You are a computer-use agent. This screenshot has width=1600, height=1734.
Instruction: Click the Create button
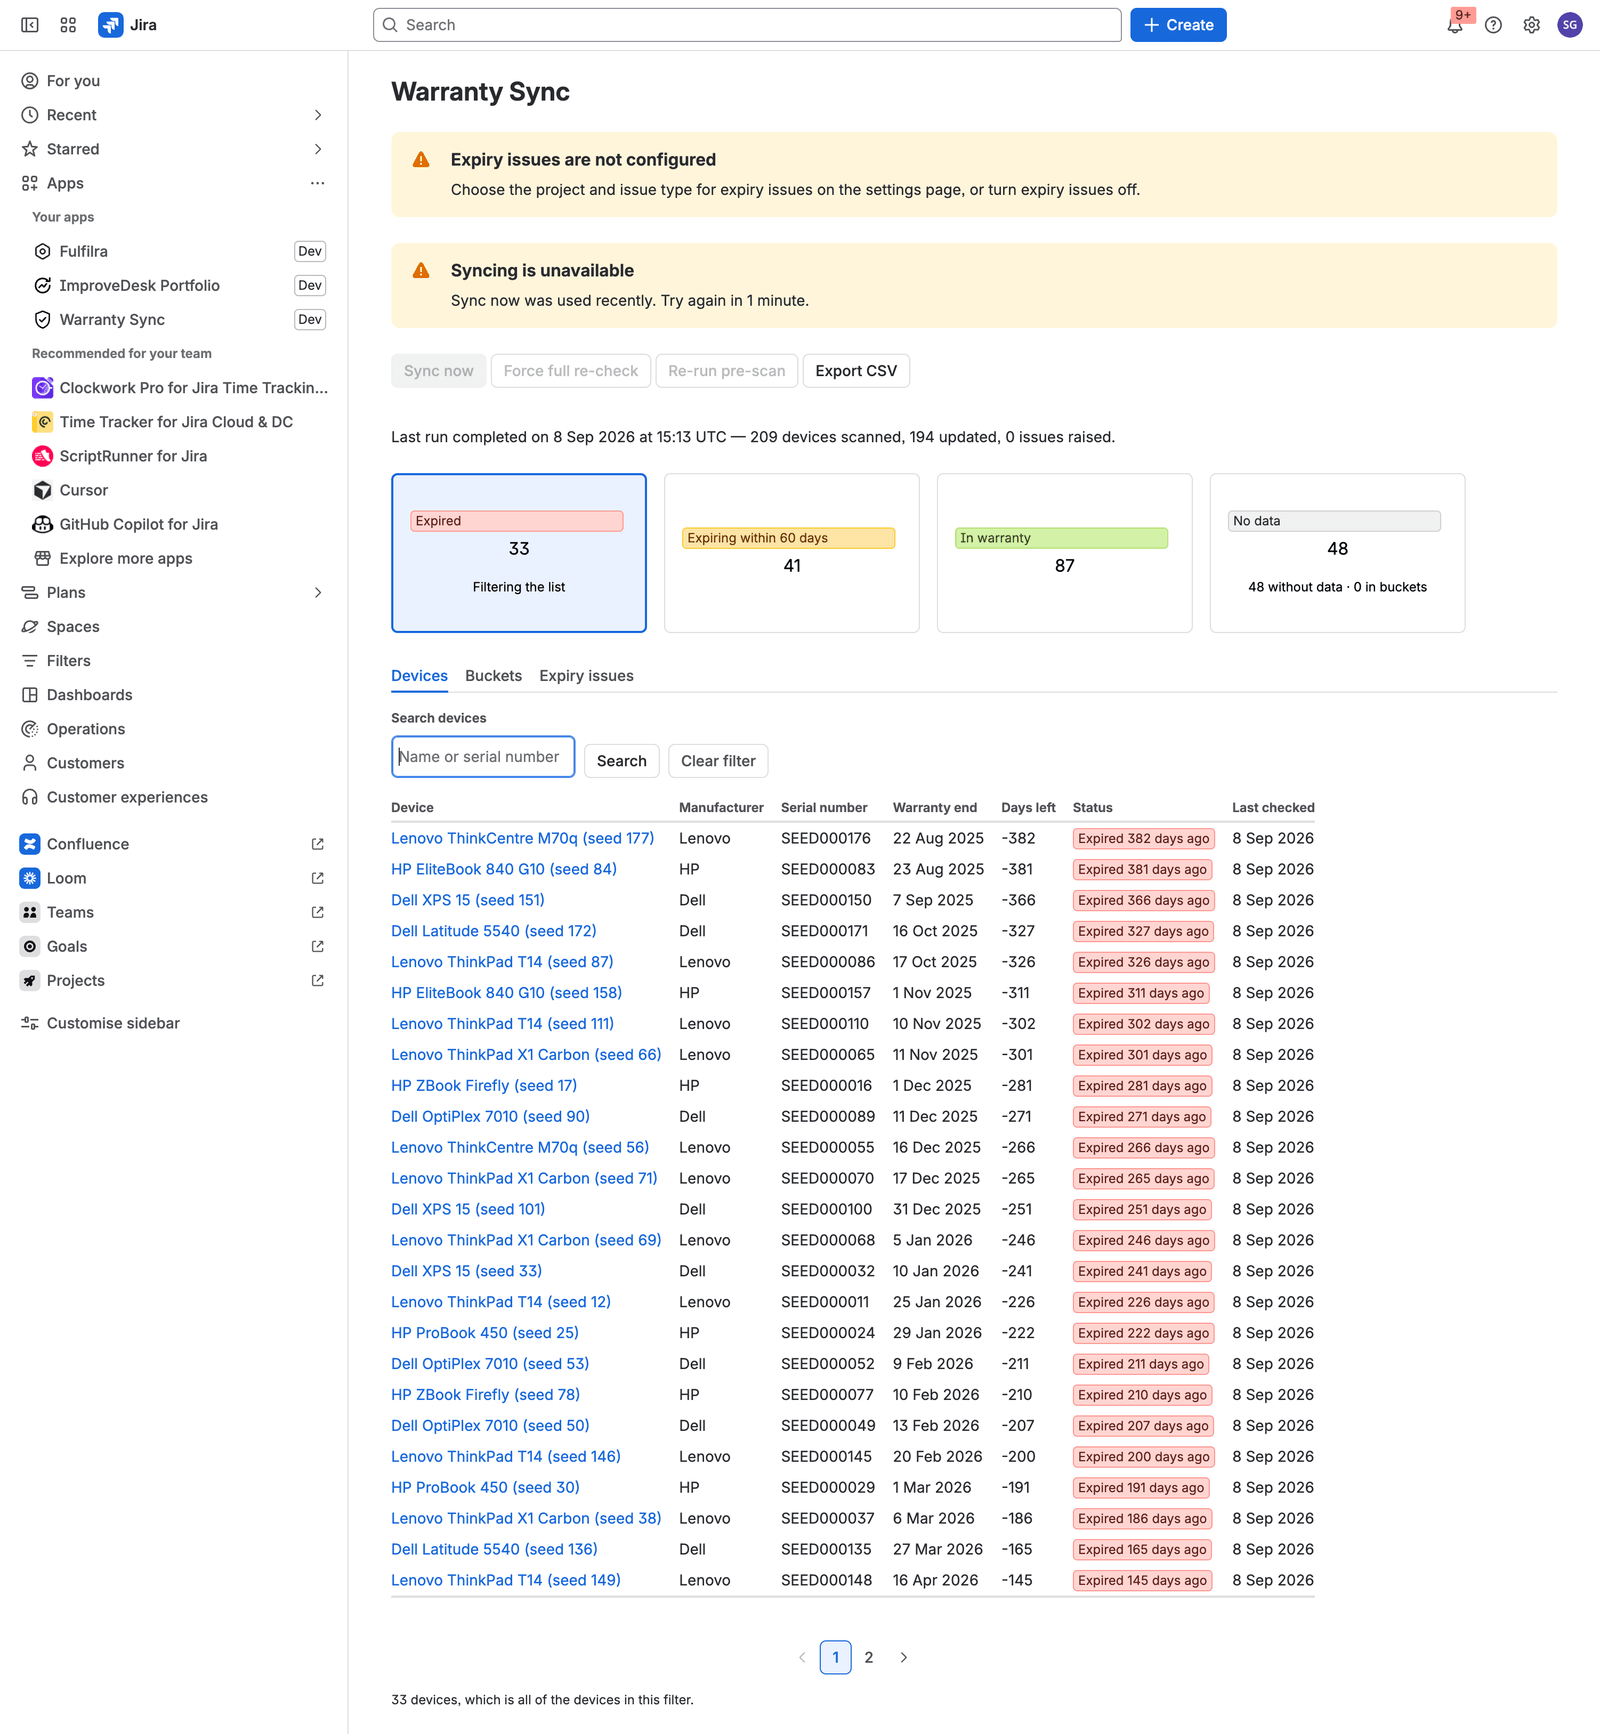pos(1178,25)
